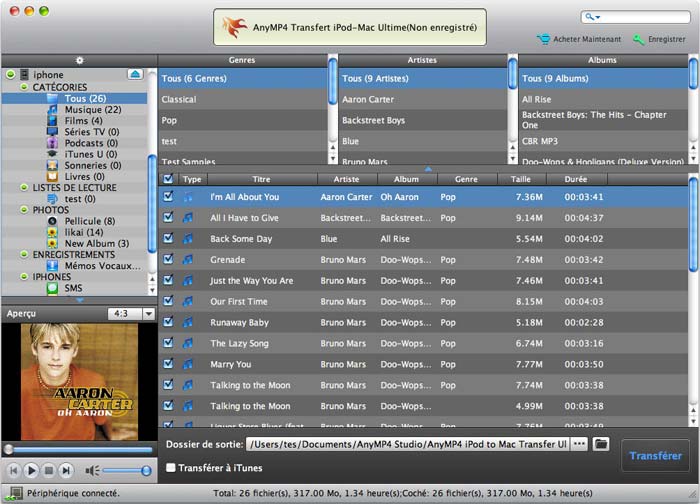Collapse the browser panel arrow above table
Image resolution: width=700 pixels, height=504 pixels.
[x=428, y=169]
